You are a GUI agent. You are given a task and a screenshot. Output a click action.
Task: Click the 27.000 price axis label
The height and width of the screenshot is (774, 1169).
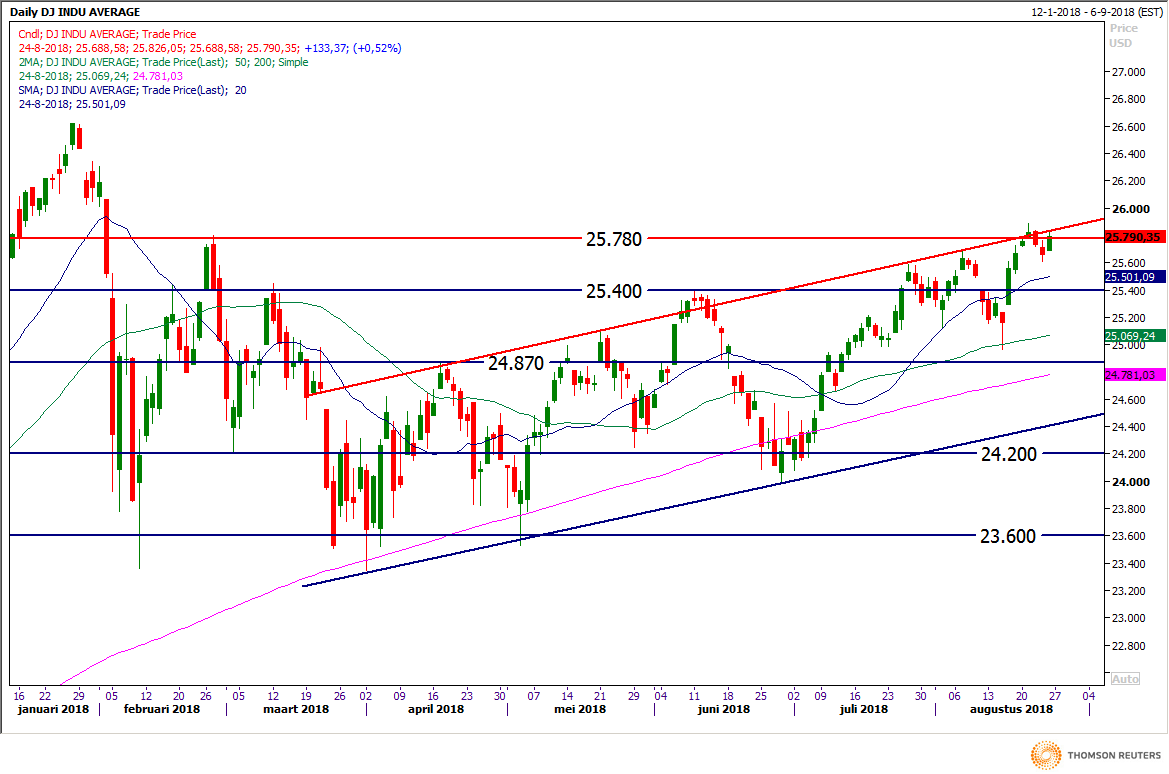1129,72
